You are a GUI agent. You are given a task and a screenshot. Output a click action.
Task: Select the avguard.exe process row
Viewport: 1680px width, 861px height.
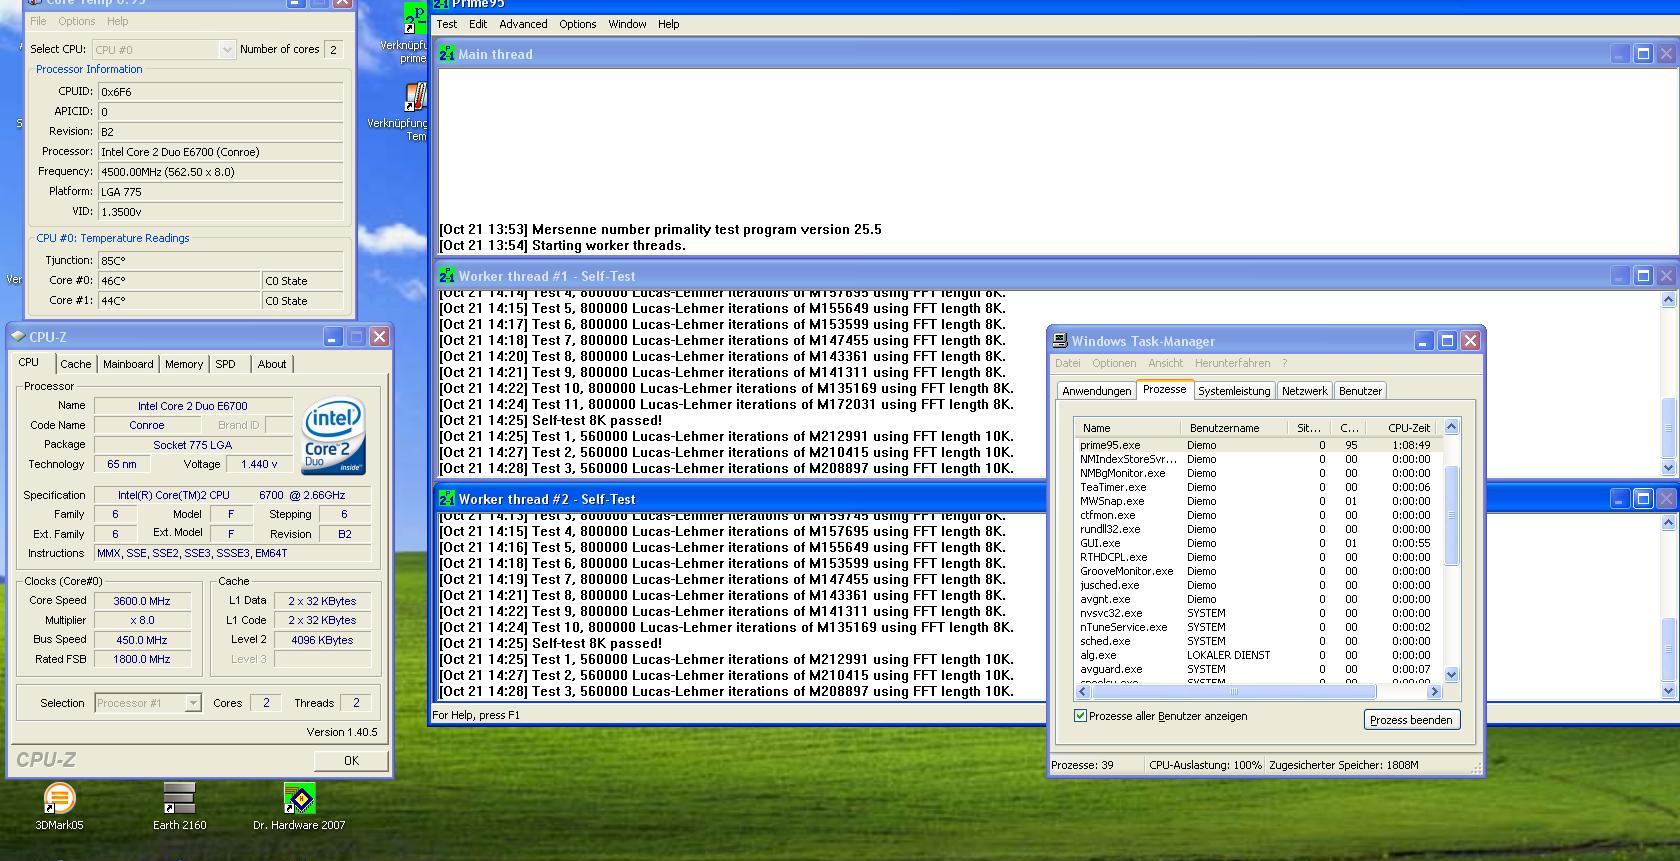click(1257, 669)
